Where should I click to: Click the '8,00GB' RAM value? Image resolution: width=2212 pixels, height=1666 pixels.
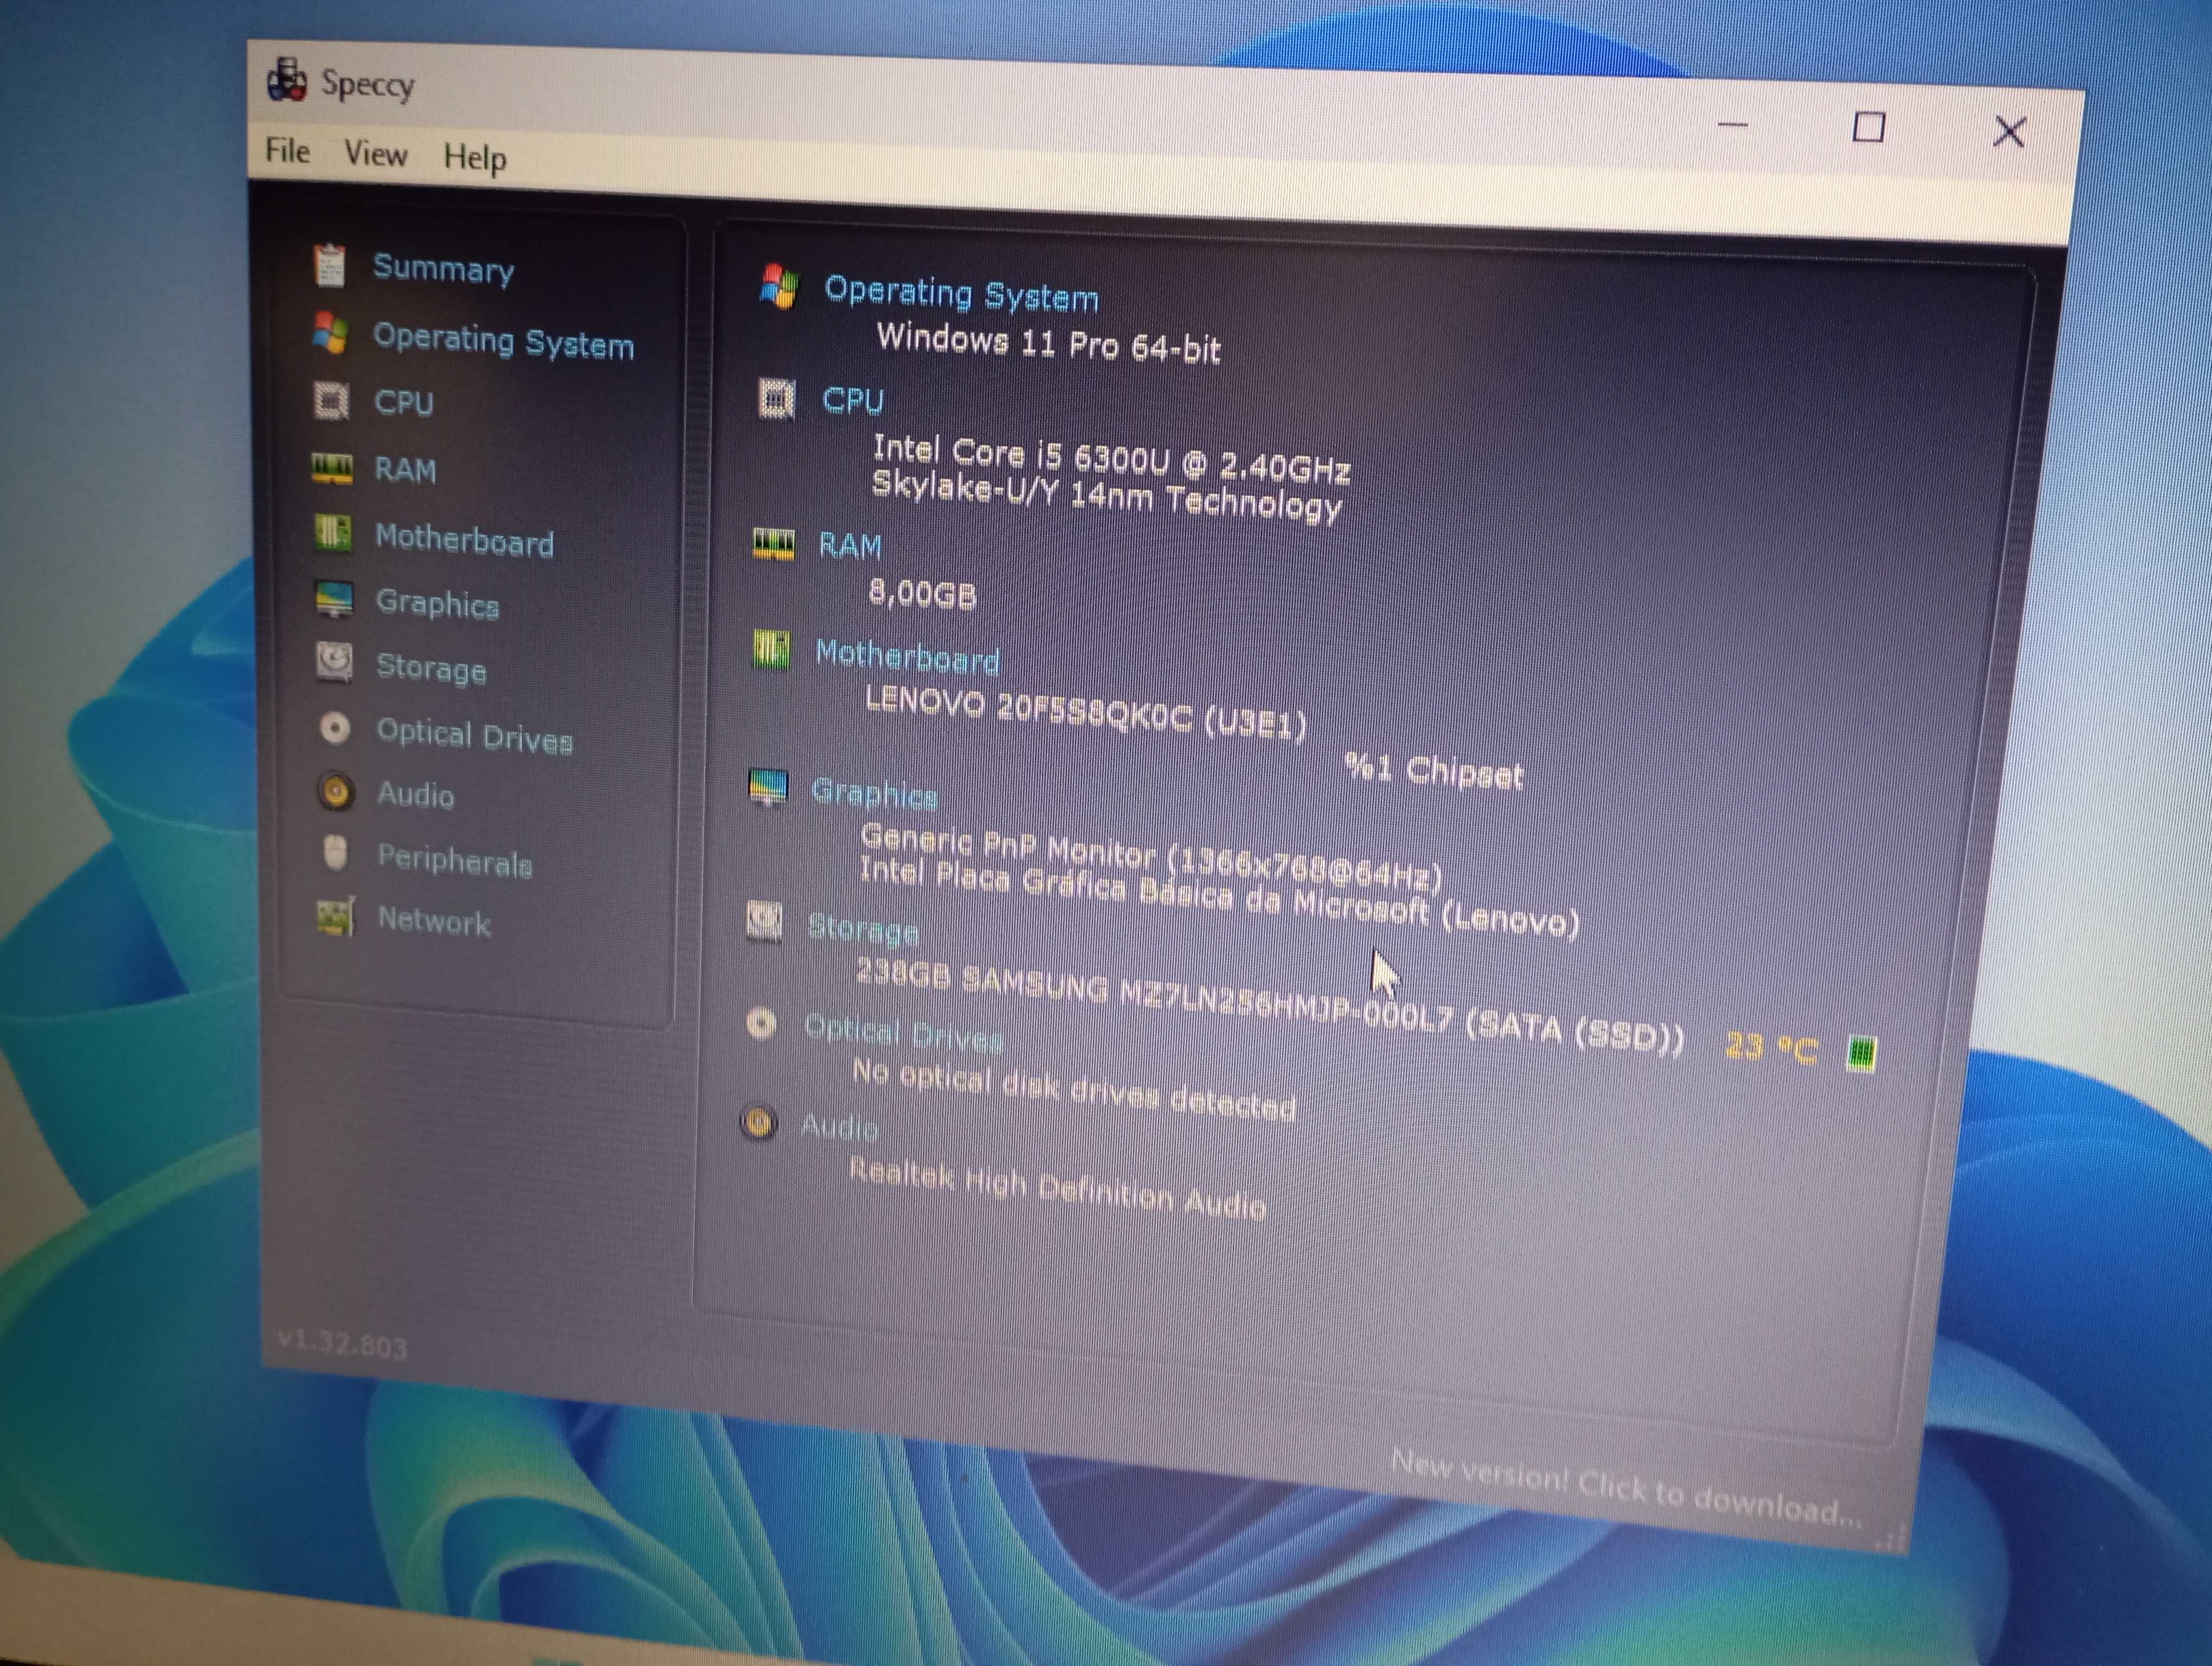click(922, 594)
